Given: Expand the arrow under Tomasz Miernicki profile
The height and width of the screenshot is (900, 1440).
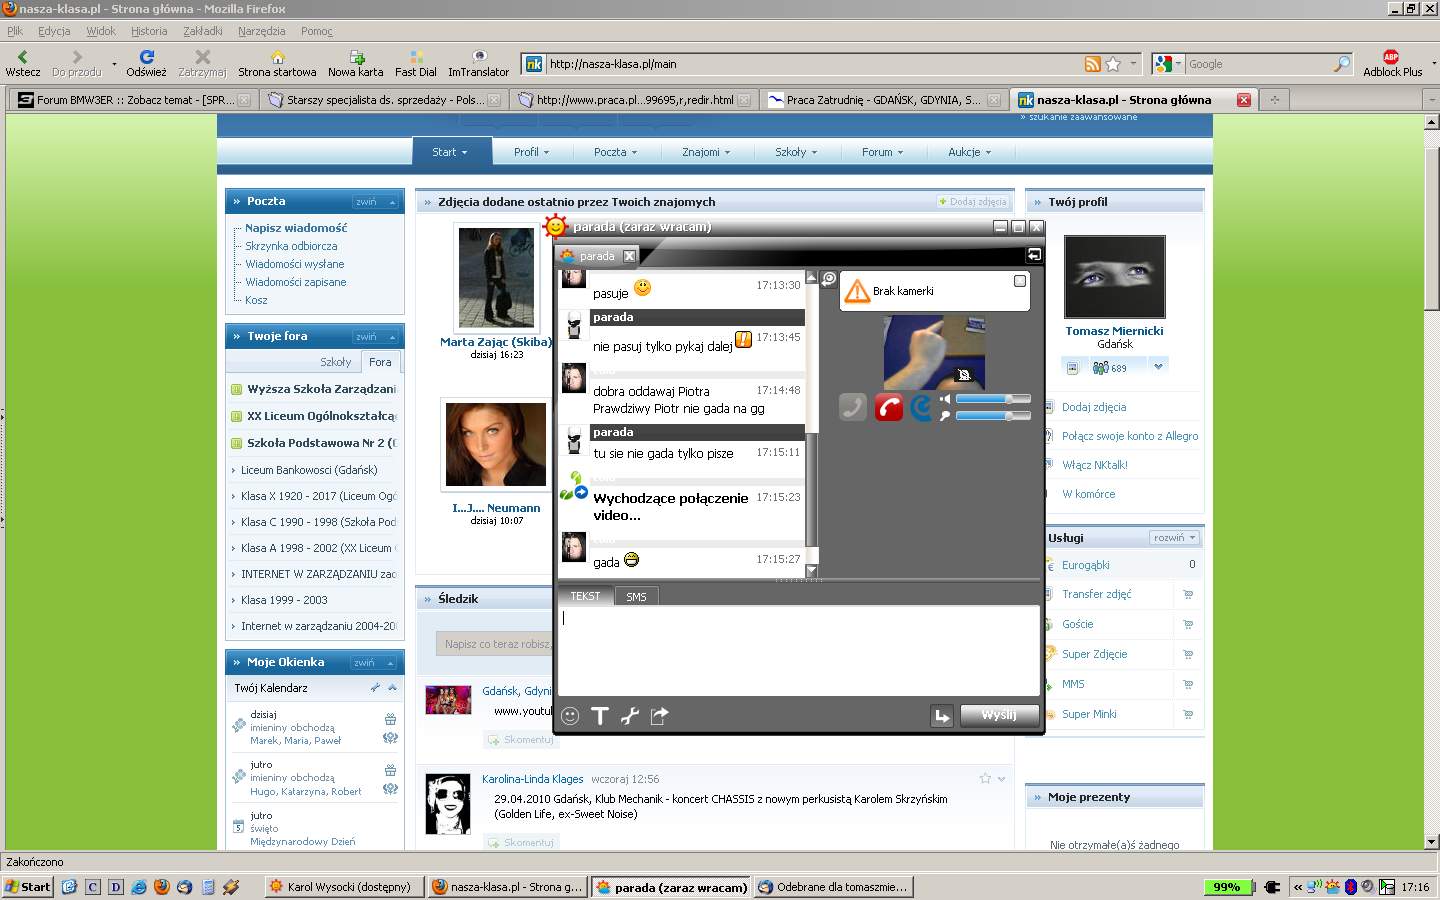Looking at the screenshot, I should 1158,367.
